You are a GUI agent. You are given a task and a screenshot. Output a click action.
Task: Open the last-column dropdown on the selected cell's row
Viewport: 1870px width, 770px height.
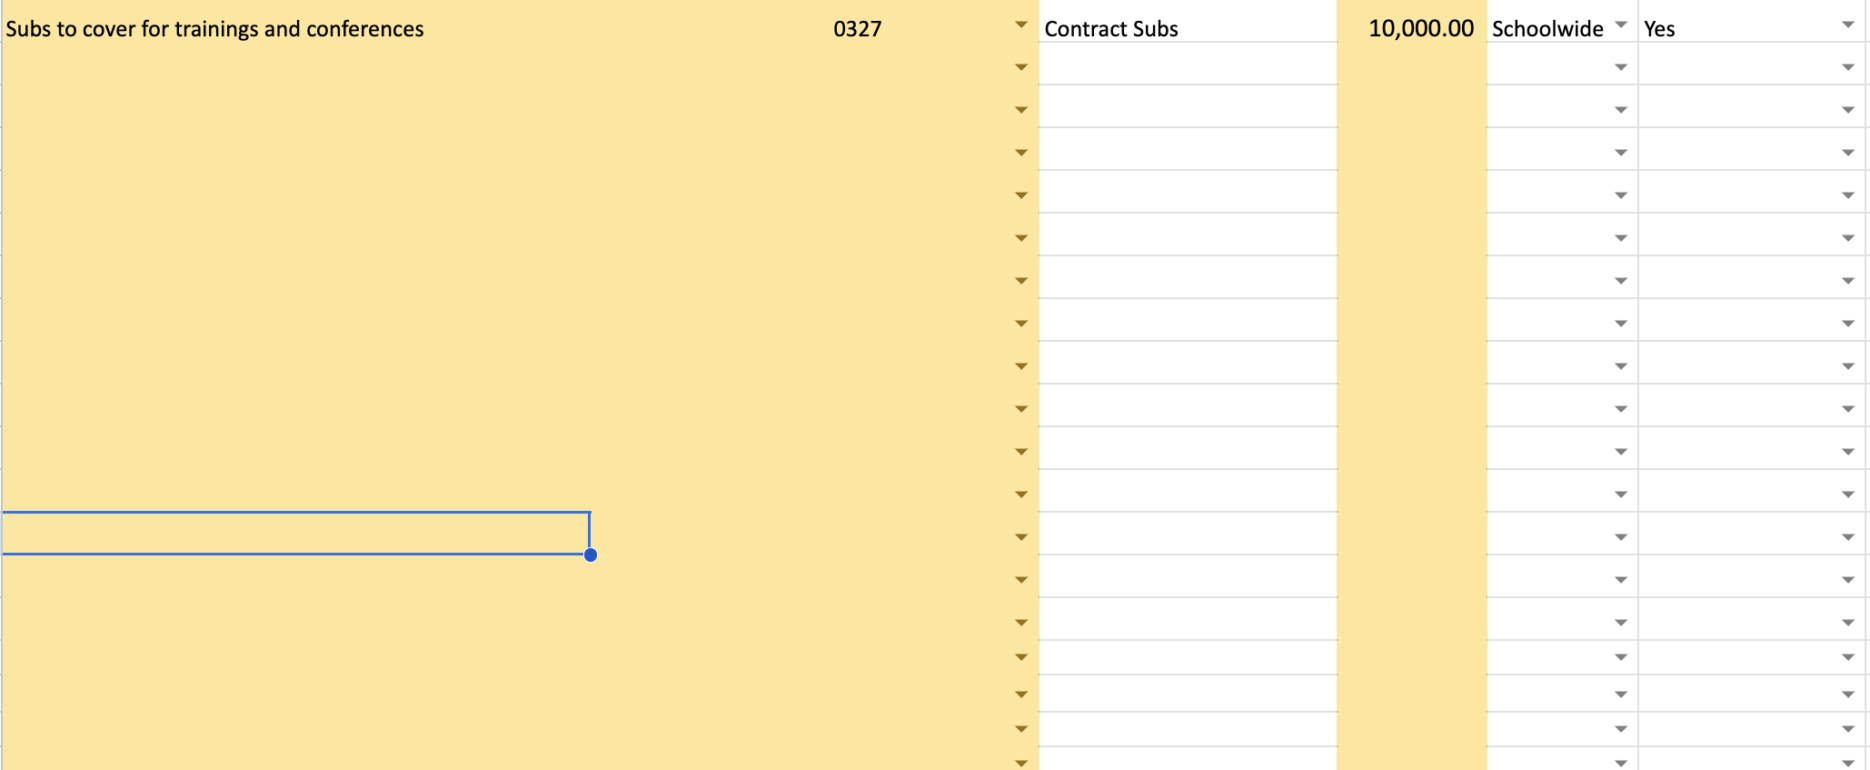[x=1848, y=537]
